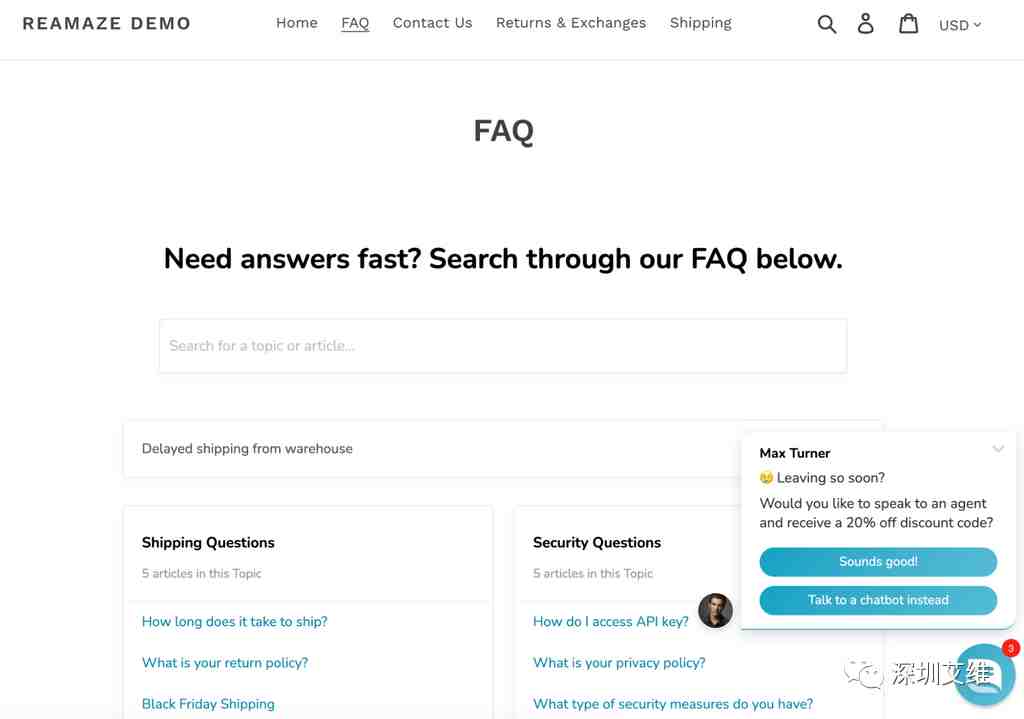Viewport: 1024px width, 719px height.
Task: Open How do I access API key?
Action: pos(611,622)
